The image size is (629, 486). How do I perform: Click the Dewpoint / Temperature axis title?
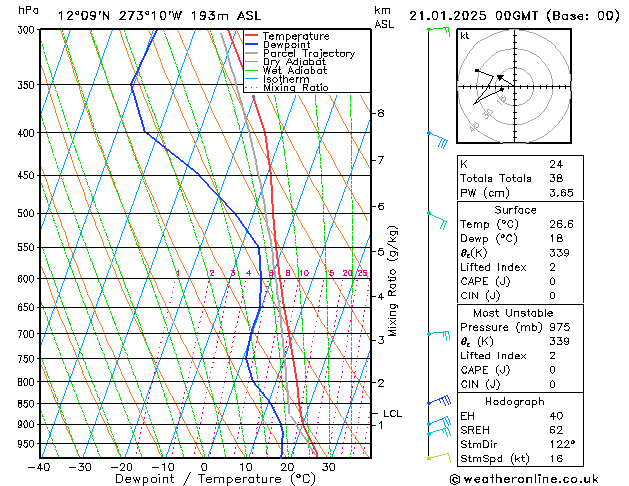pos(215,479)
